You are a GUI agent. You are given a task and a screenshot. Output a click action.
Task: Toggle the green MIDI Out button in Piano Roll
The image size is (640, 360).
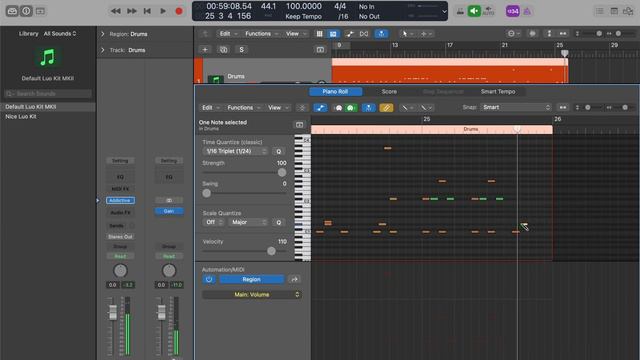pos(350,107)
